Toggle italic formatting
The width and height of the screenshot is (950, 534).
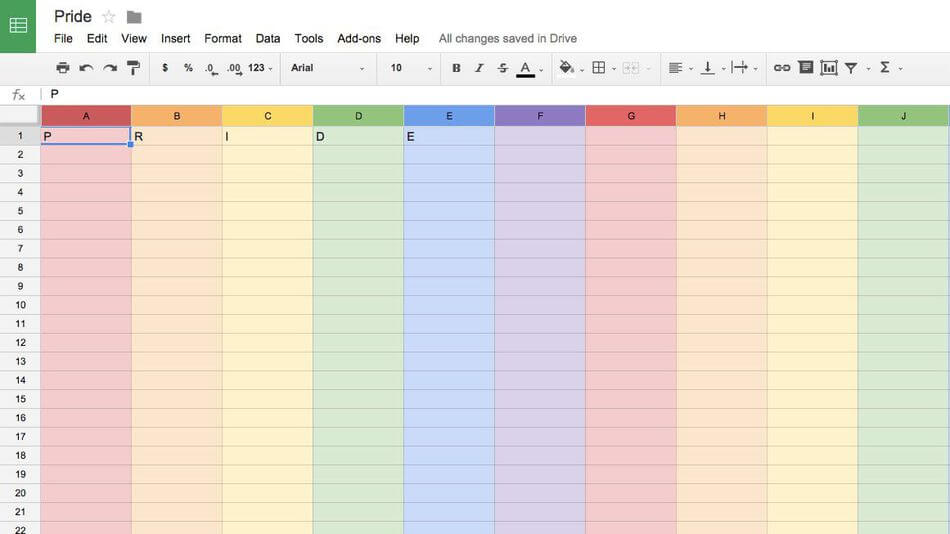pyautogui.click(x=479, y=68)
